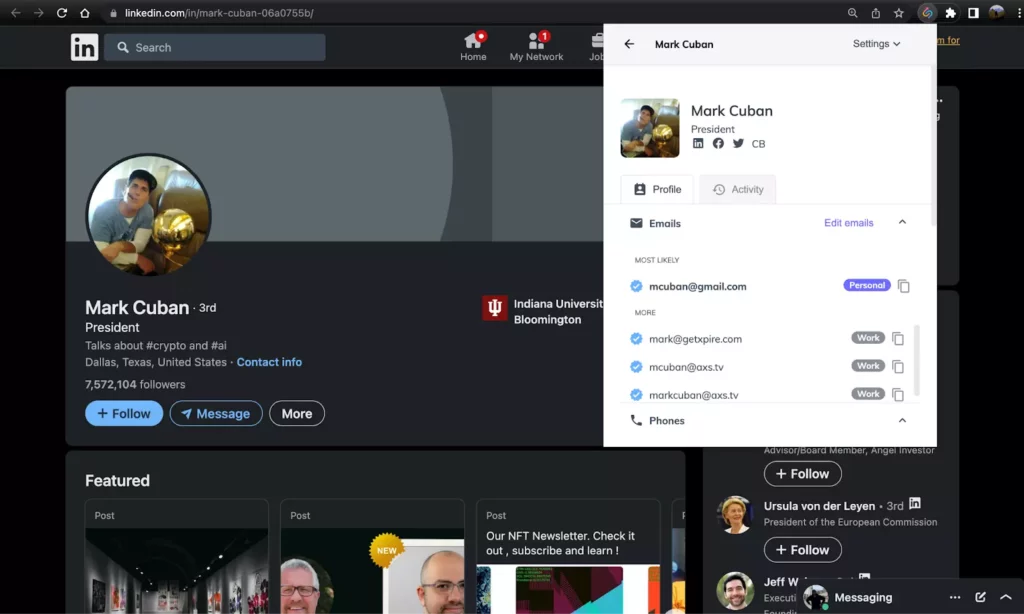This screenshot has width=1024, height=614.
Task: Open the NFT Newsletter featured post
Action: click(x=568, y=557)
